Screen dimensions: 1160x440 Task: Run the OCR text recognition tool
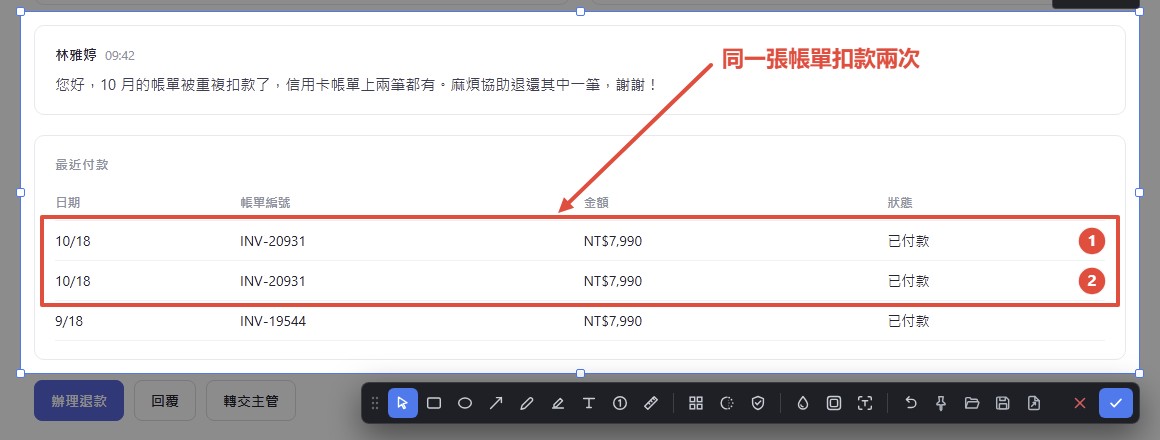click(x=865, y=403)
